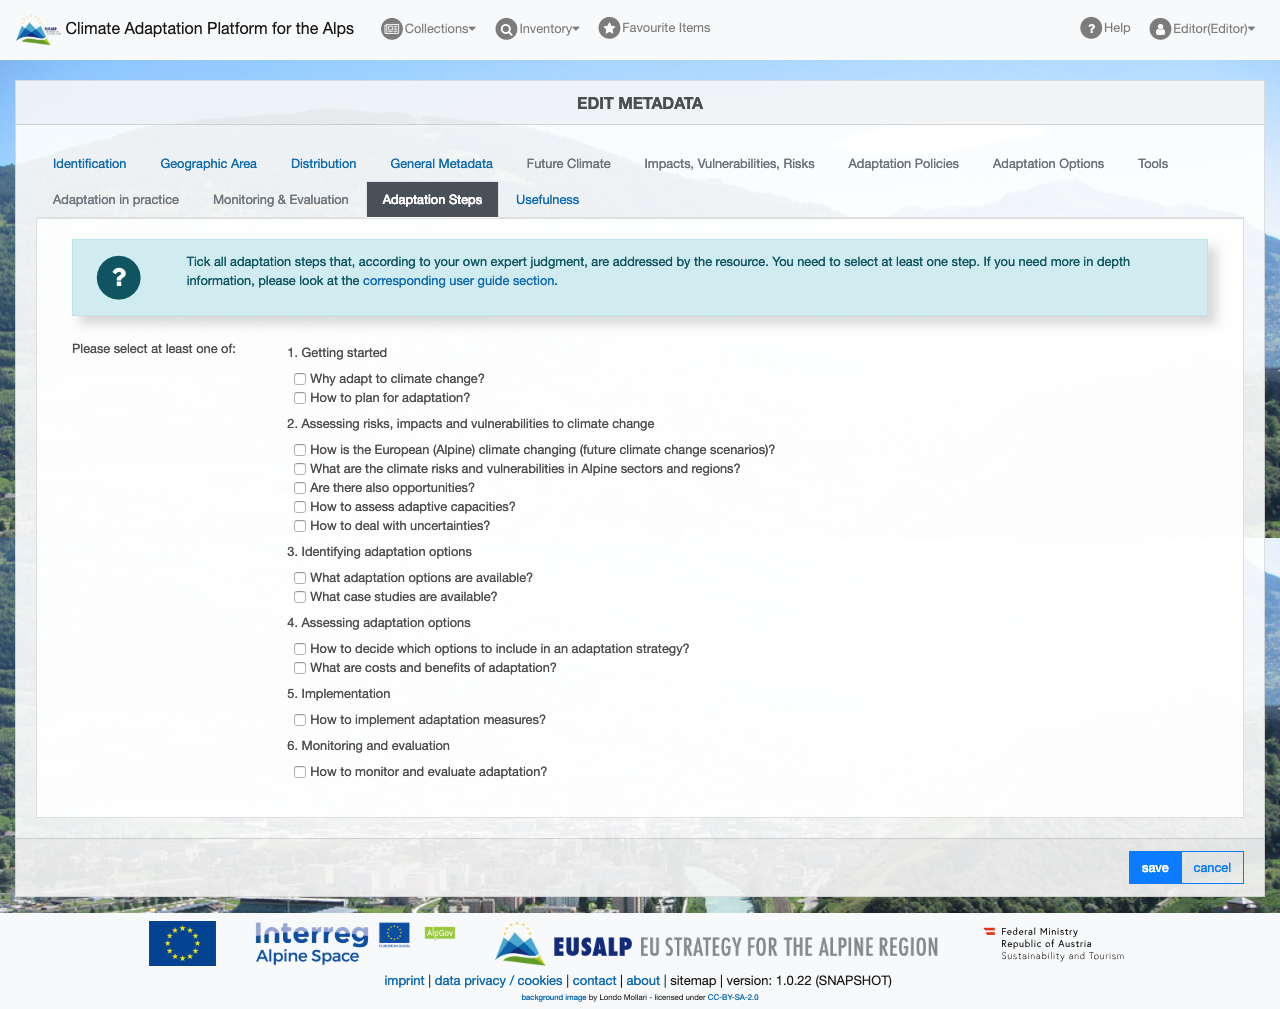This screenshot has height=1009, width=1280.
Task: Open the Usefulness tab
Action: coord(547,200)
